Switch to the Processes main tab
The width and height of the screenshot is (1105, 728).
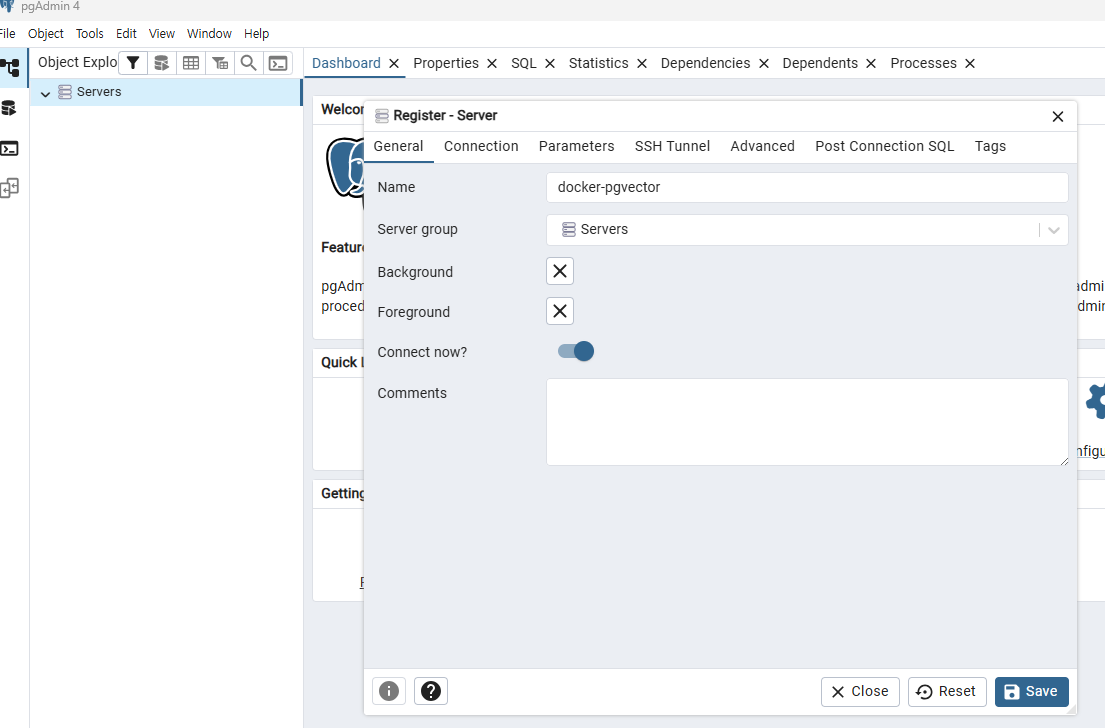click(x=923, y=63)
